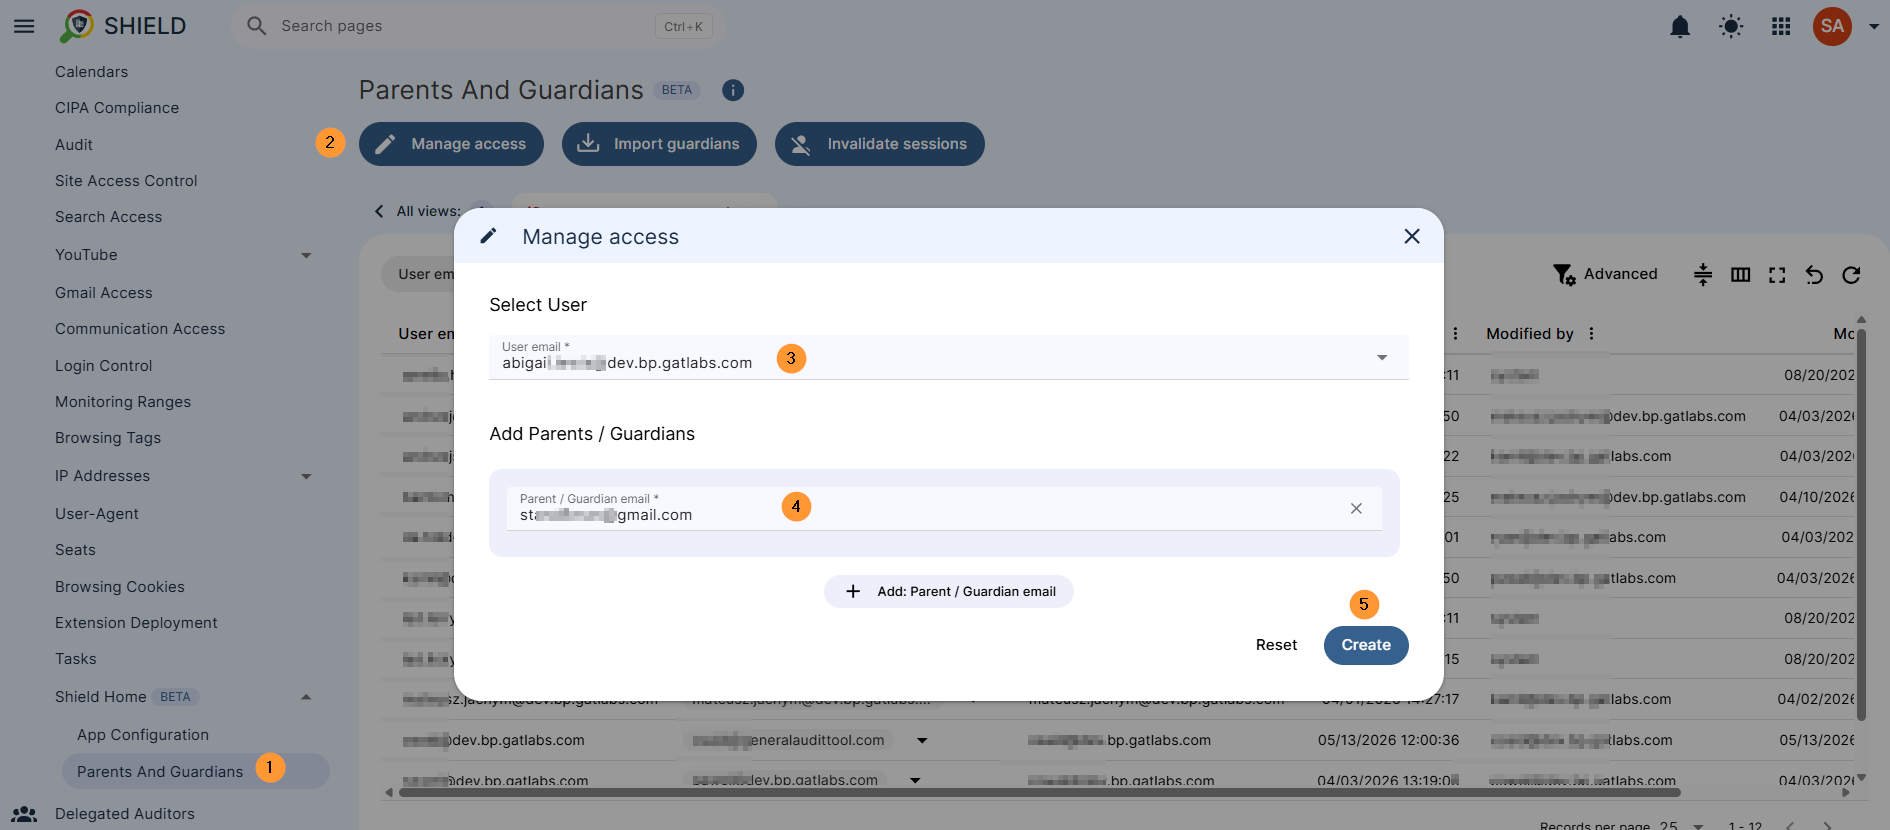Viewport: 1890px width, 830px height.
Task: Open Calendars in sidebar
Action: (x=91, y=72)
